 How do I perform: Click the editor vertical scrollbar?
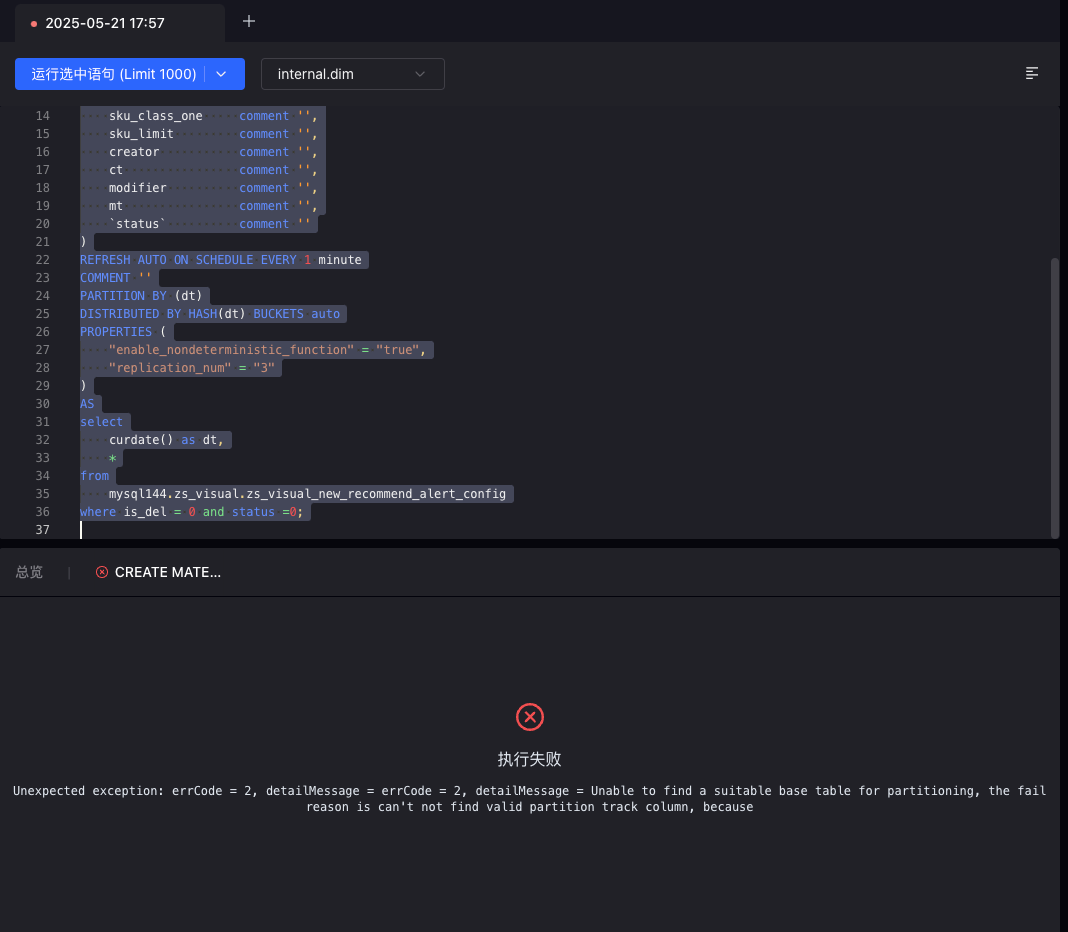coord(1055,399)
